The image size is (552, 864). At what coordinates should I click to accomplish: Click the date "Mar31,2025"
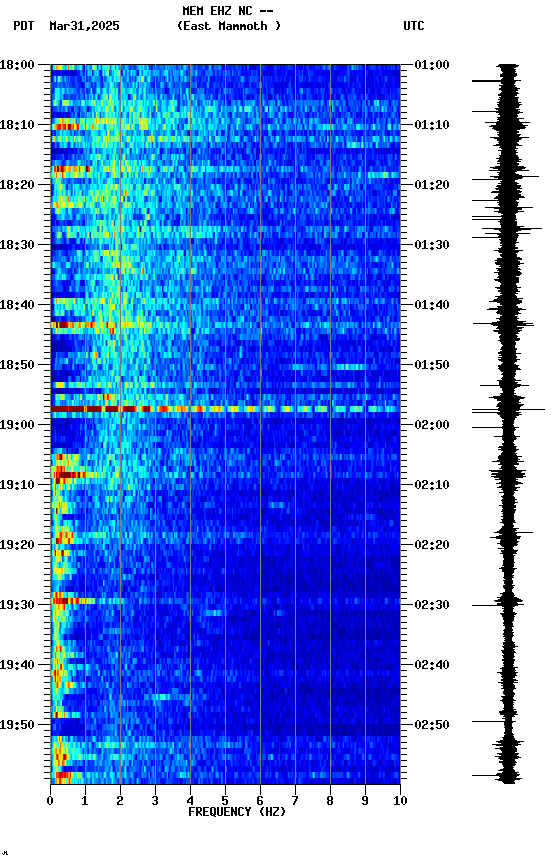(x=84, y=26)
